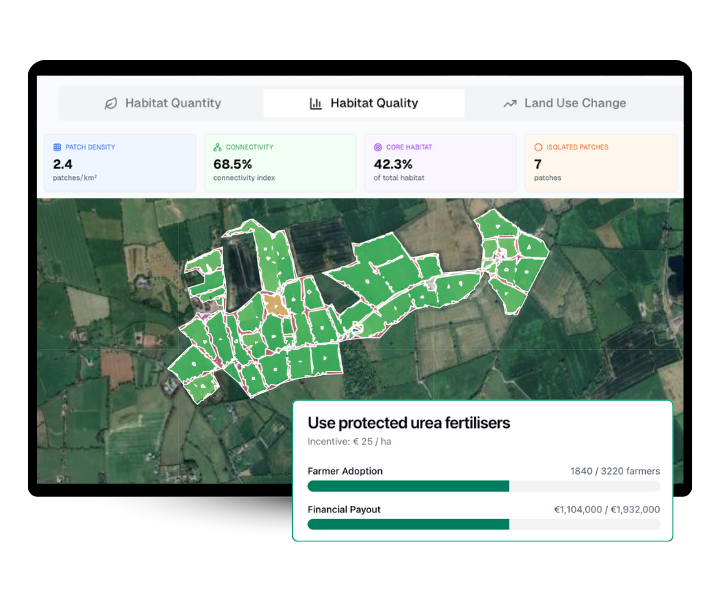Click the 'Use protected urea fertilisers' heading

408,423
